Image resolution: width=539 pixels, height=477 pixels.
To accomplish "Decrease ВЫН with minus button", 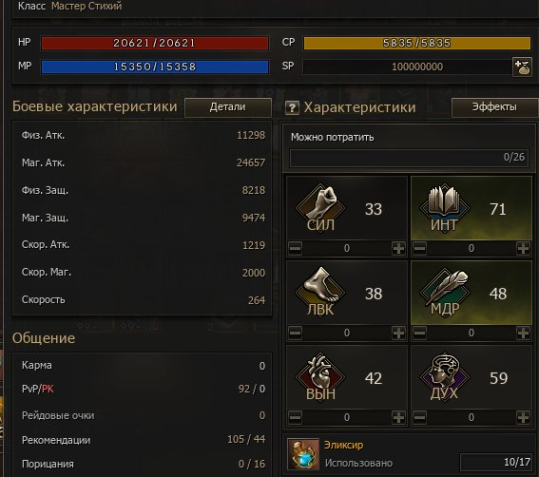I will coord(295,418).
